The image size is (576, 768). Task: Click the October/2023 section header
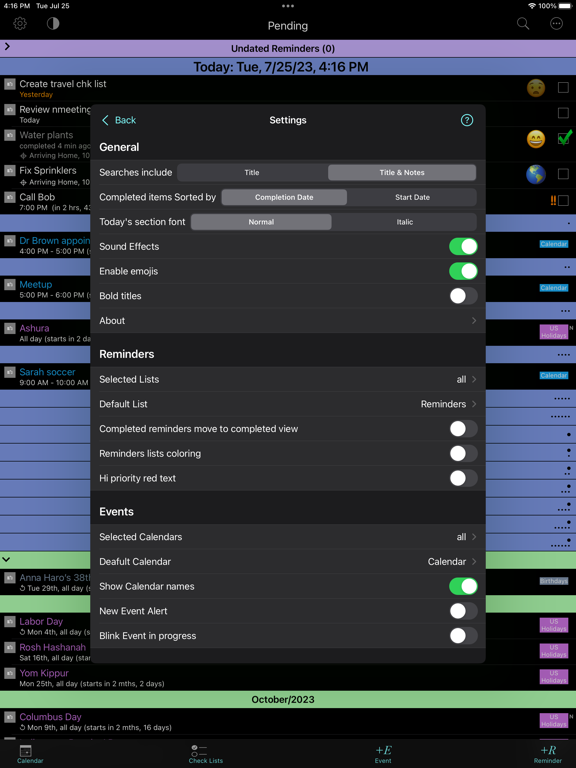pyautogui.click(x=288, y=699)
